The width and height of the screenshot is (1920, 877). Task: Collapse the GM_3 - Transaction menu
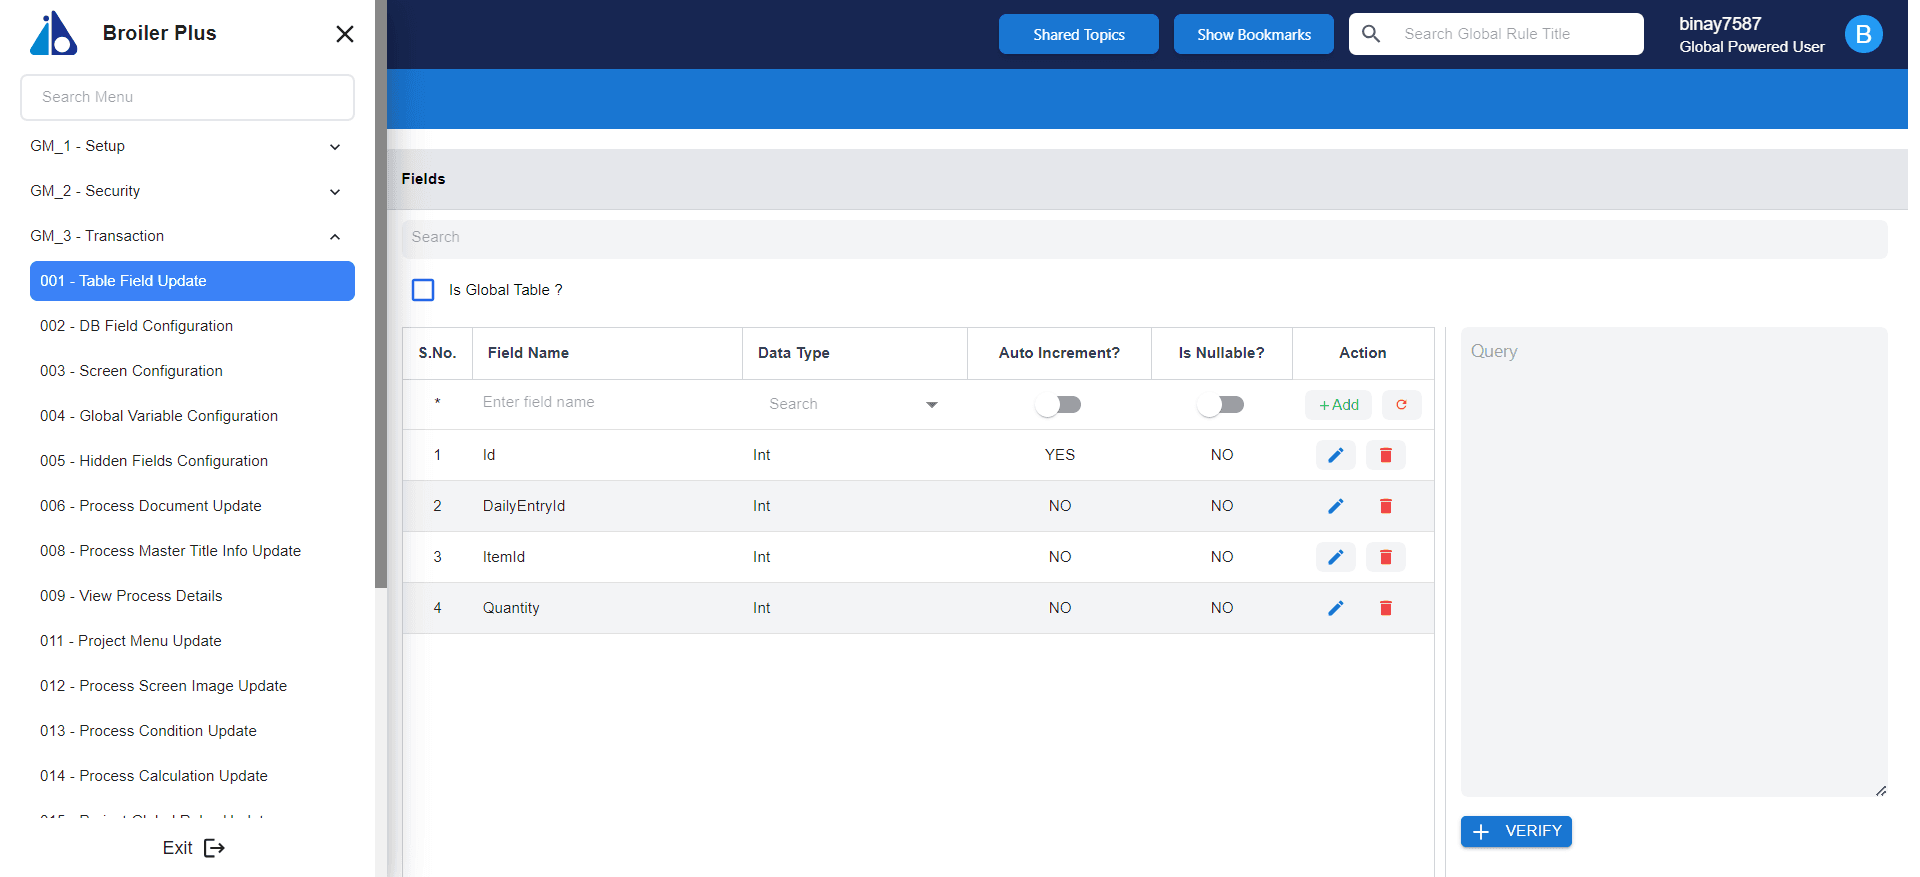[x=187, y=236]
